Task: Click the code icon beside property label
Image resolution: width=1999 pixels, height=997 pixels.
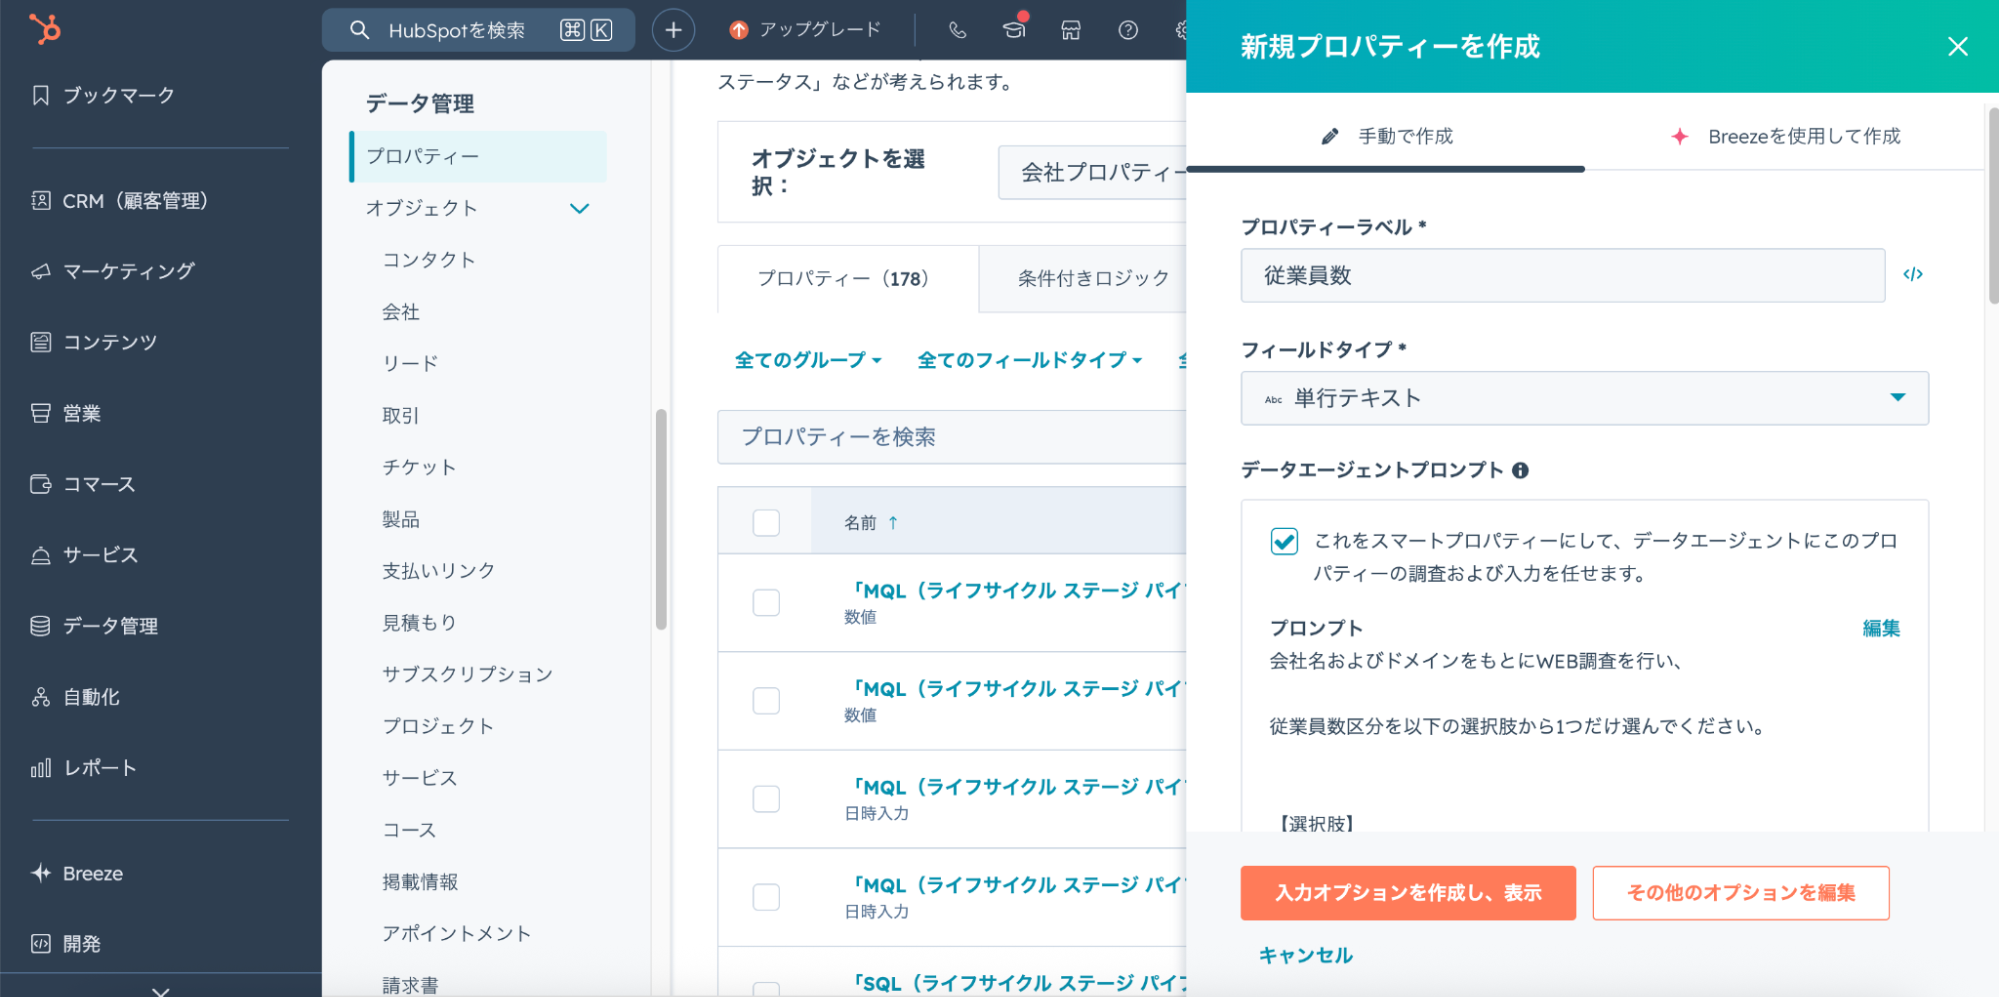Action: 1912,275
